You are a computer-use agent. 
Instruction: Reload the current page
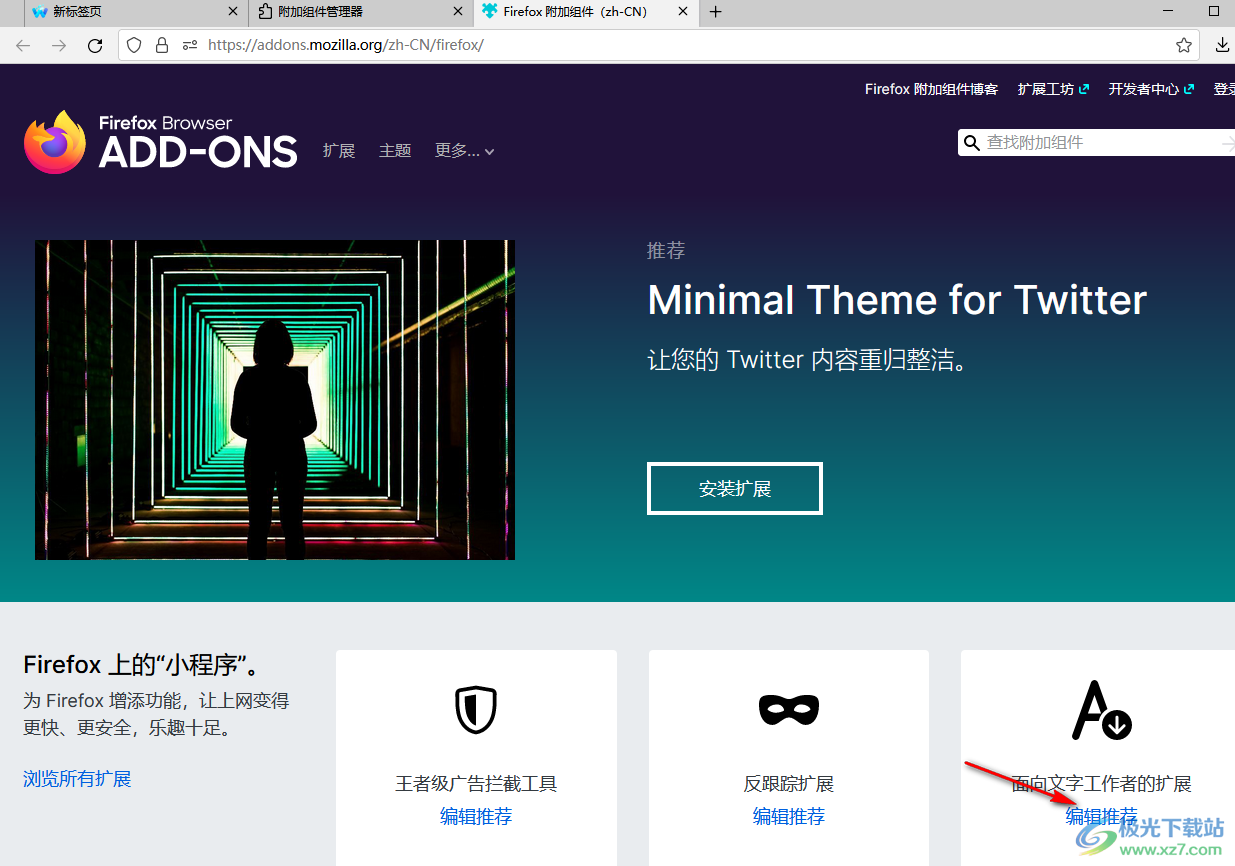[95, 45]
